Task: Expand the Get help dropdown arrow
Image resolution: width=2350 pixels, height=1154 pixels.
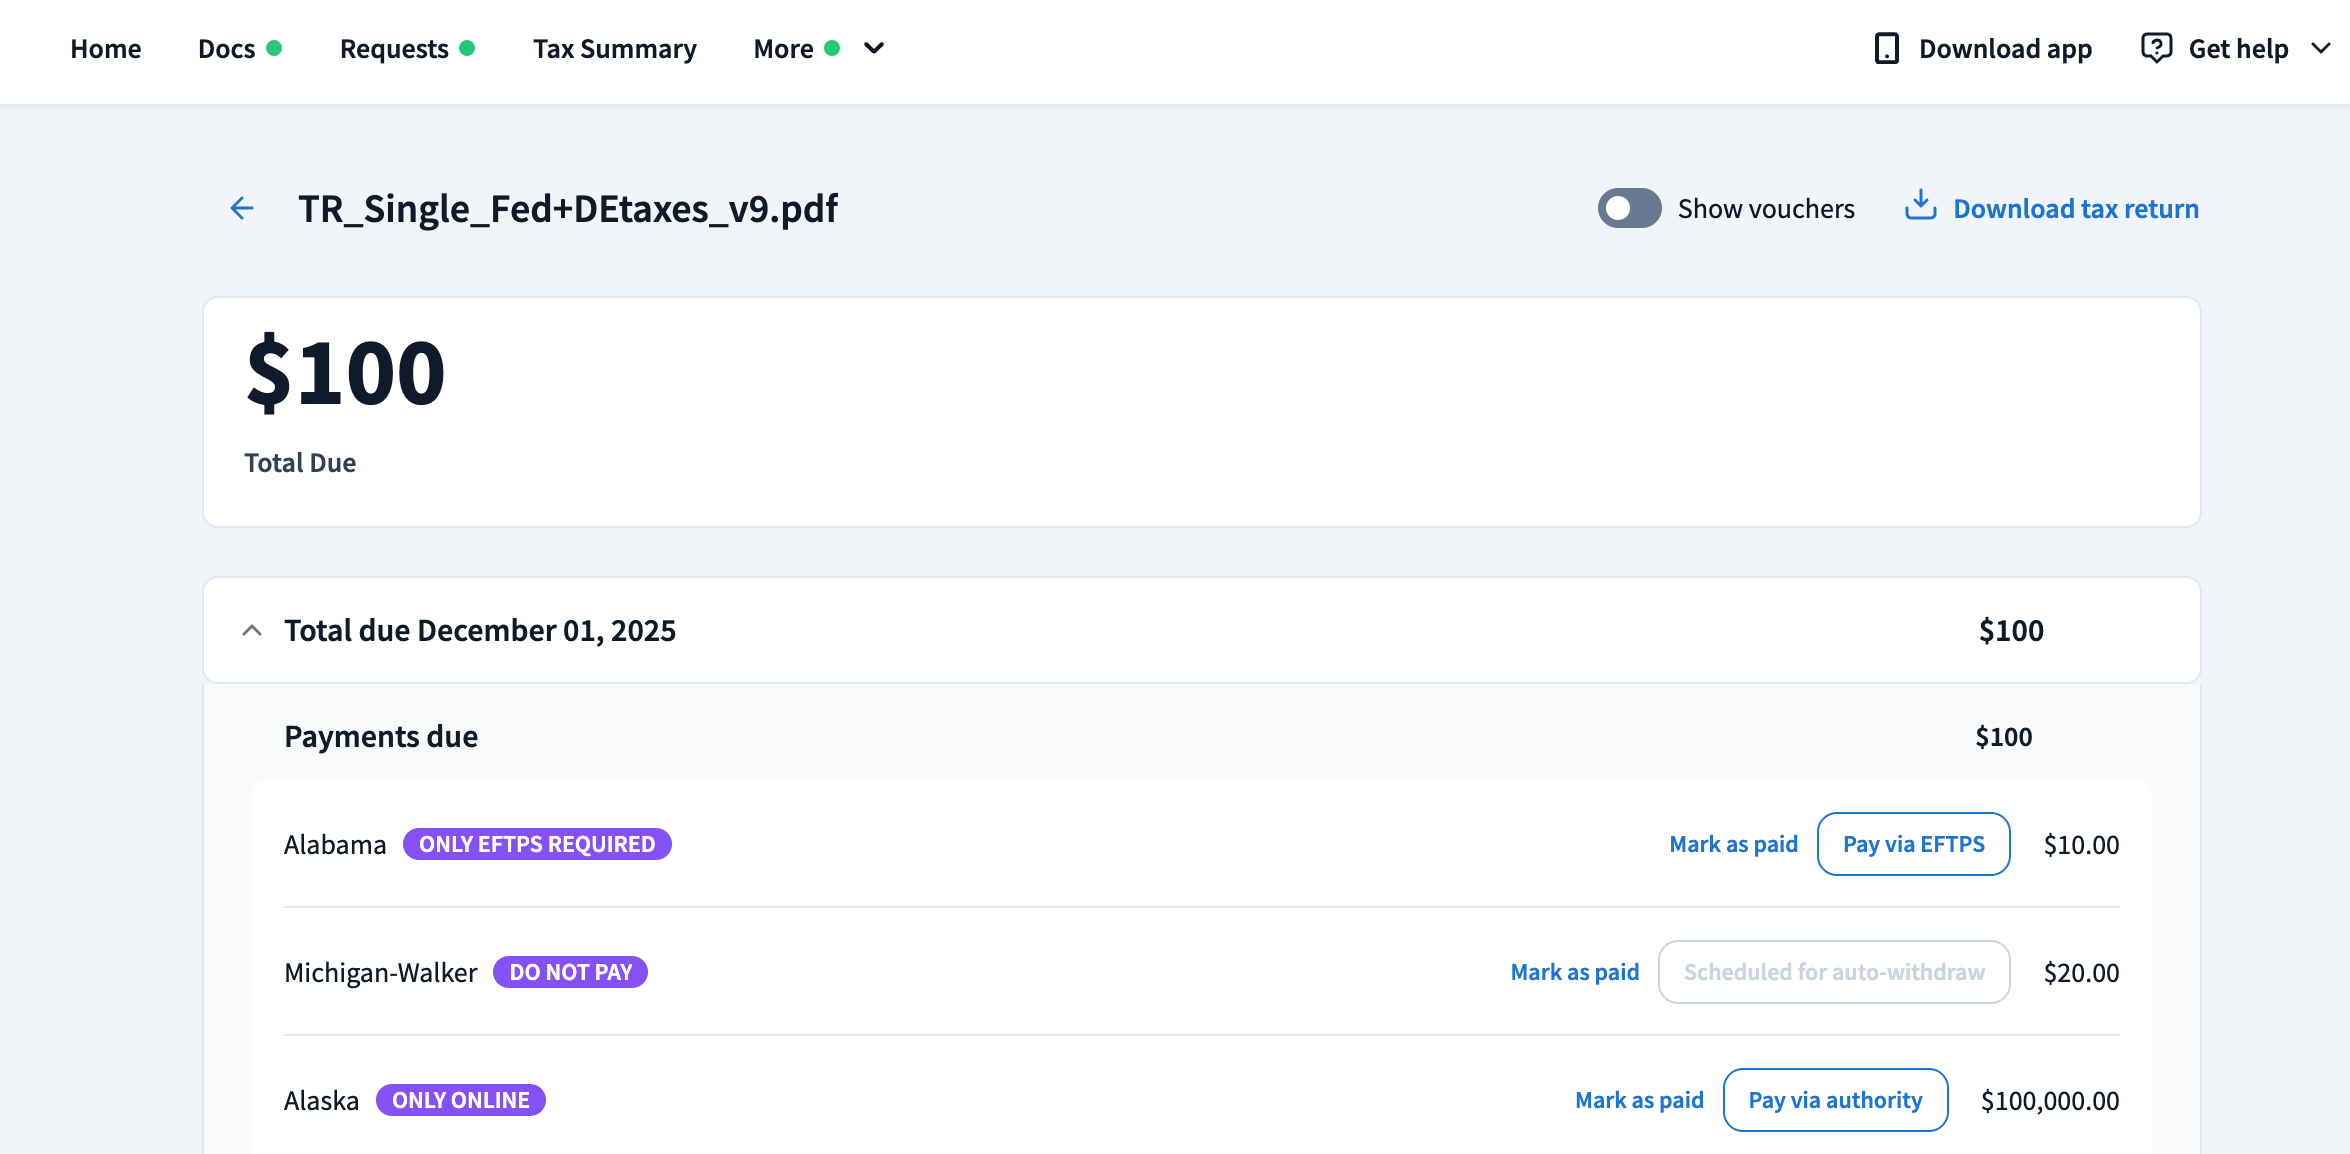Action: 2321,48
